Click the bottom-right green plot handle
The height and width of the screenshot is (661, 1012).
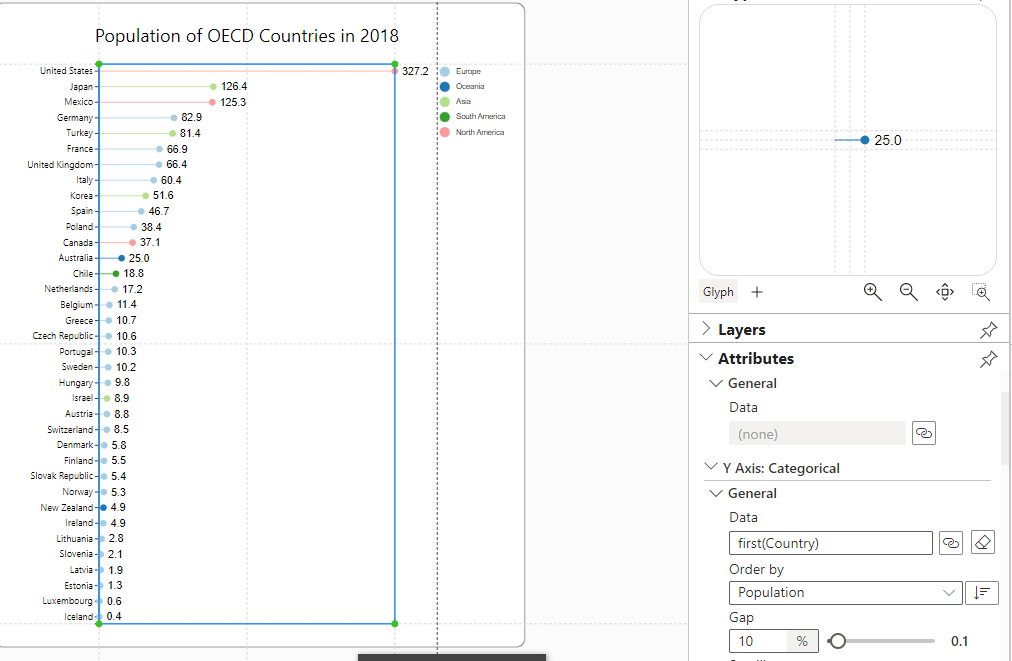[x=394, y=624]
